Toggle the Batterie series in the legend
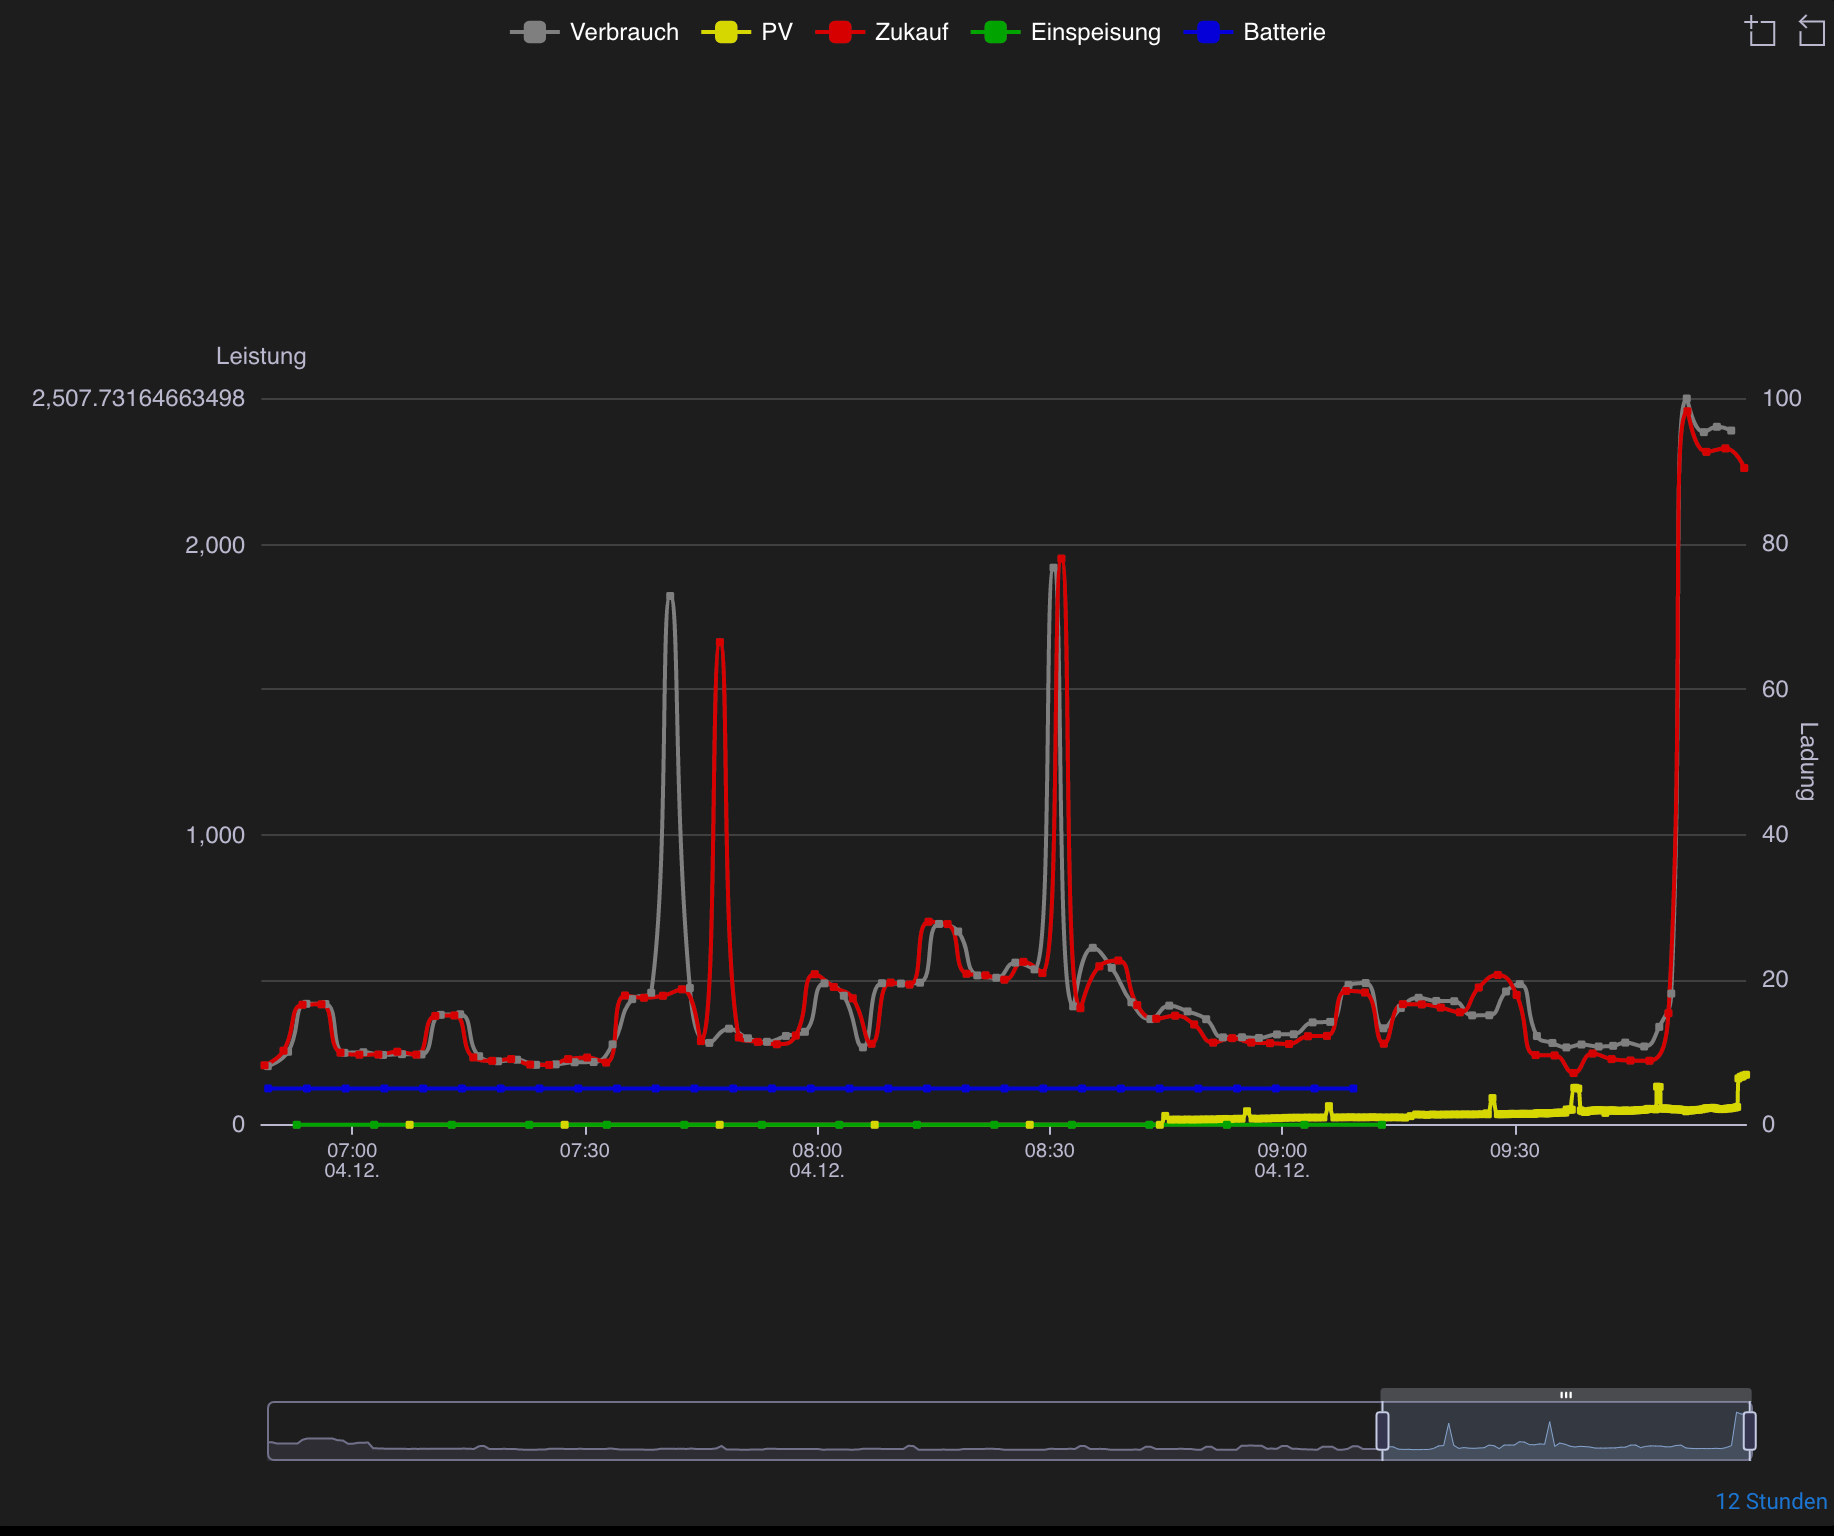 1254,32
